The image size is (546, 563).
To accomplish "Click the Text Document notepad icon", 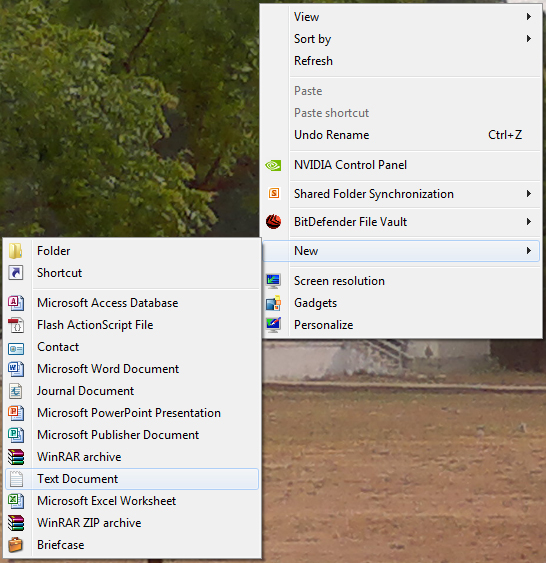I will tap(16, 479).
